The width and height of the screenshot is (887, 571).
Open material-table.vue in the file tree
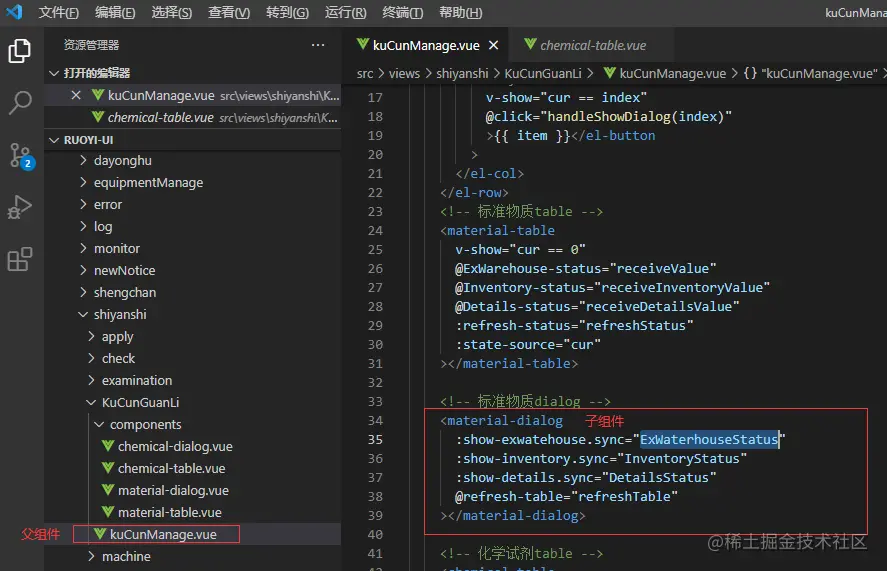point(192,513)
